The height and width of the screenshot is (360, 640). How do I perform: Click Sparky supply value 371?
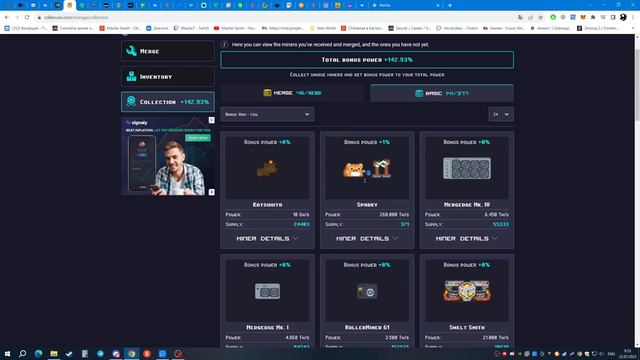404,224
